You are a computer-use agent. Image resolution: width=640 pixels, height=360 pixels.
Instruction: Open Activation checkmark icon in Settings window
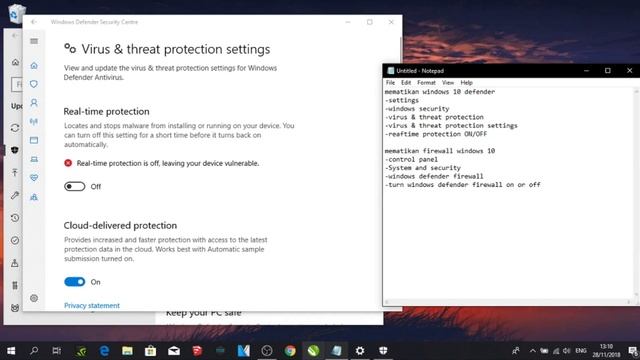tap(15, 240)
